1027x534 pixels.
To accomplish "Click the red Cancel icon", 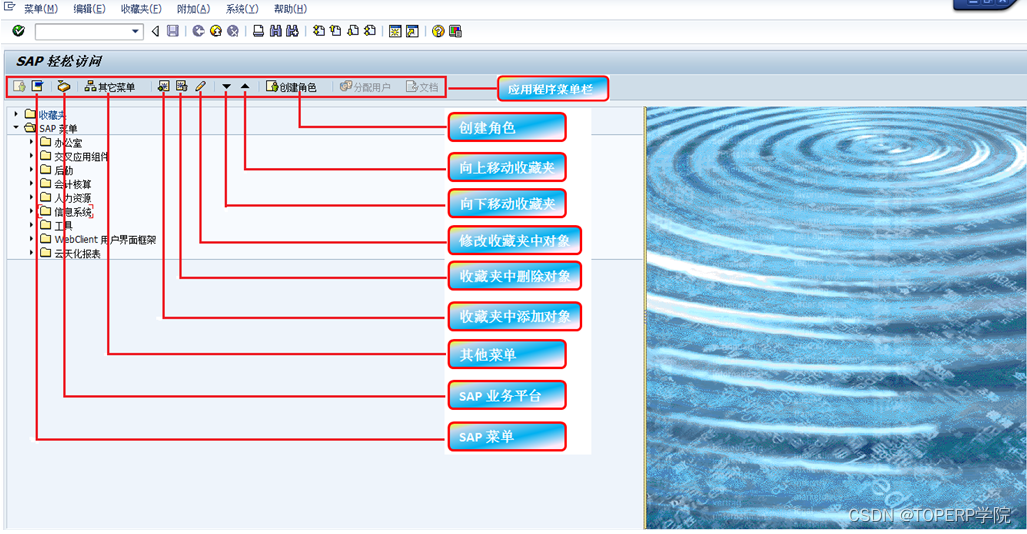I will pos(233,31).
